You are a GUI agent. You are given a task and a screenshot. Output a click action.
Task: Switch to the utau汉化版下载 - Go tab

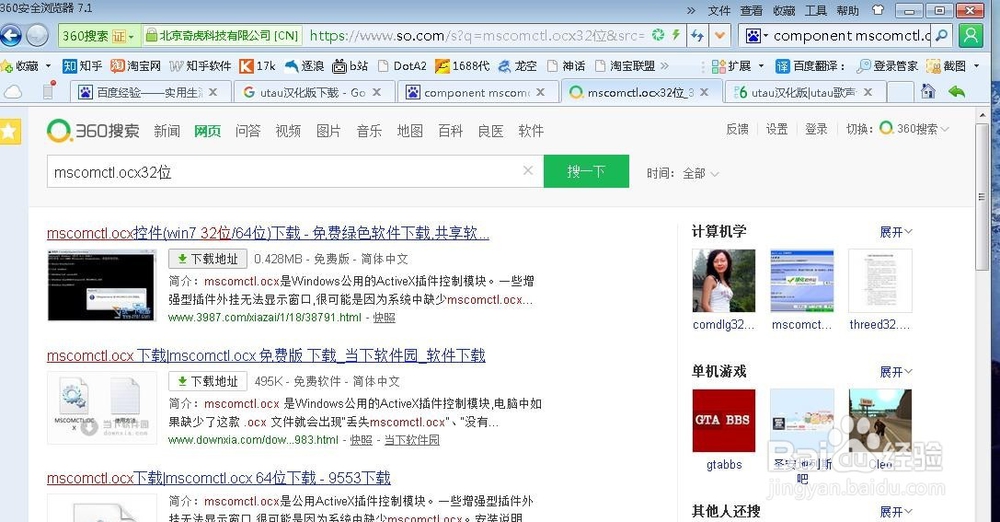312,93
